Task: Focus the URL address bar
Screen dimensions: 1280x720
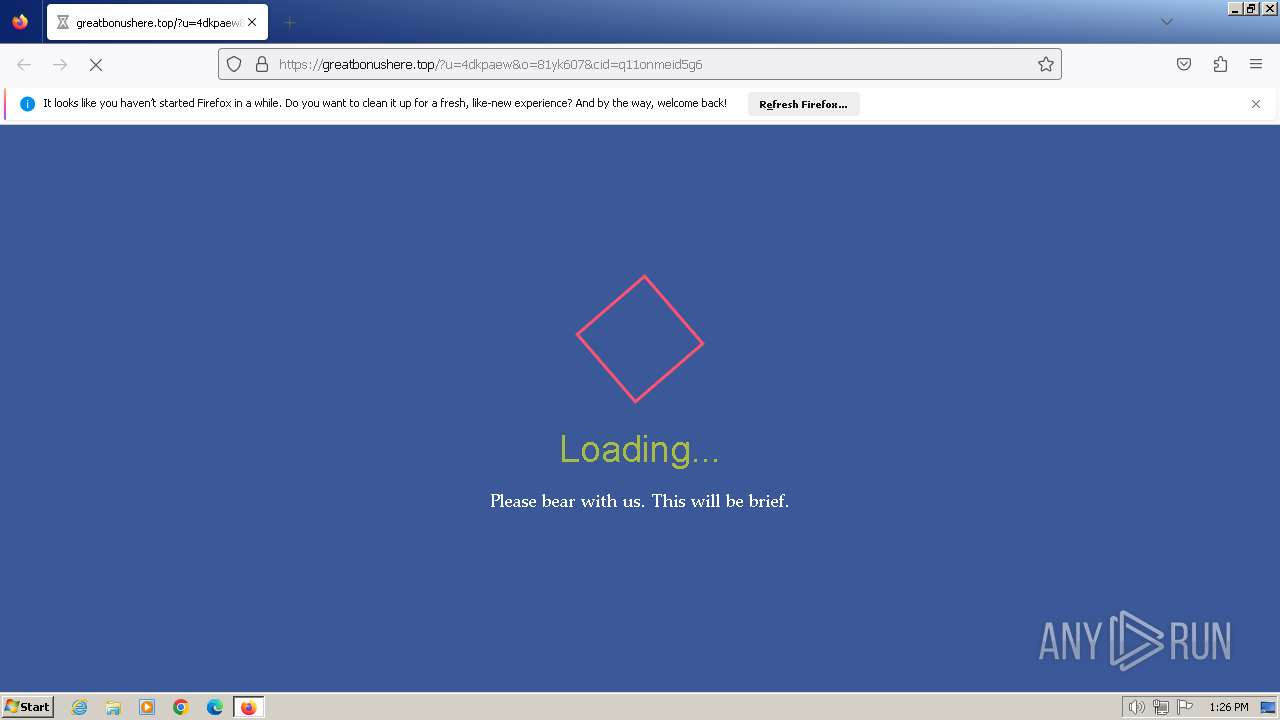Action: (x=640, y=64)
